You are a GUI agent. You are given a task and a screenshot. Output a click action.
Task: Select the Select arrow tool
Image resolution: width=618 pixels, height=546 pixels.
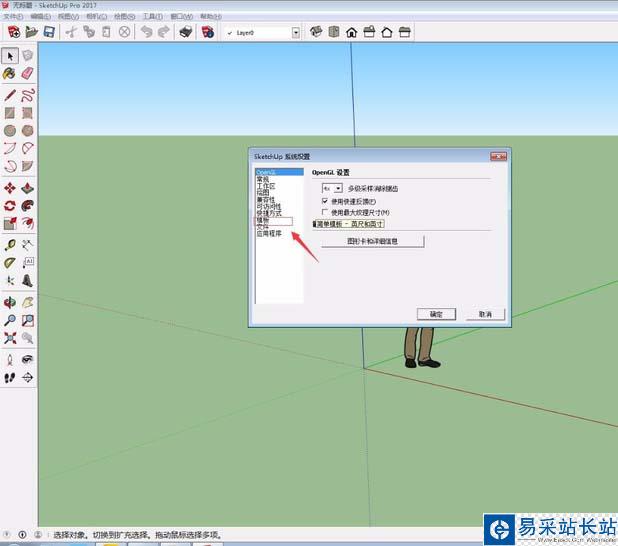(x=10, y=56)
